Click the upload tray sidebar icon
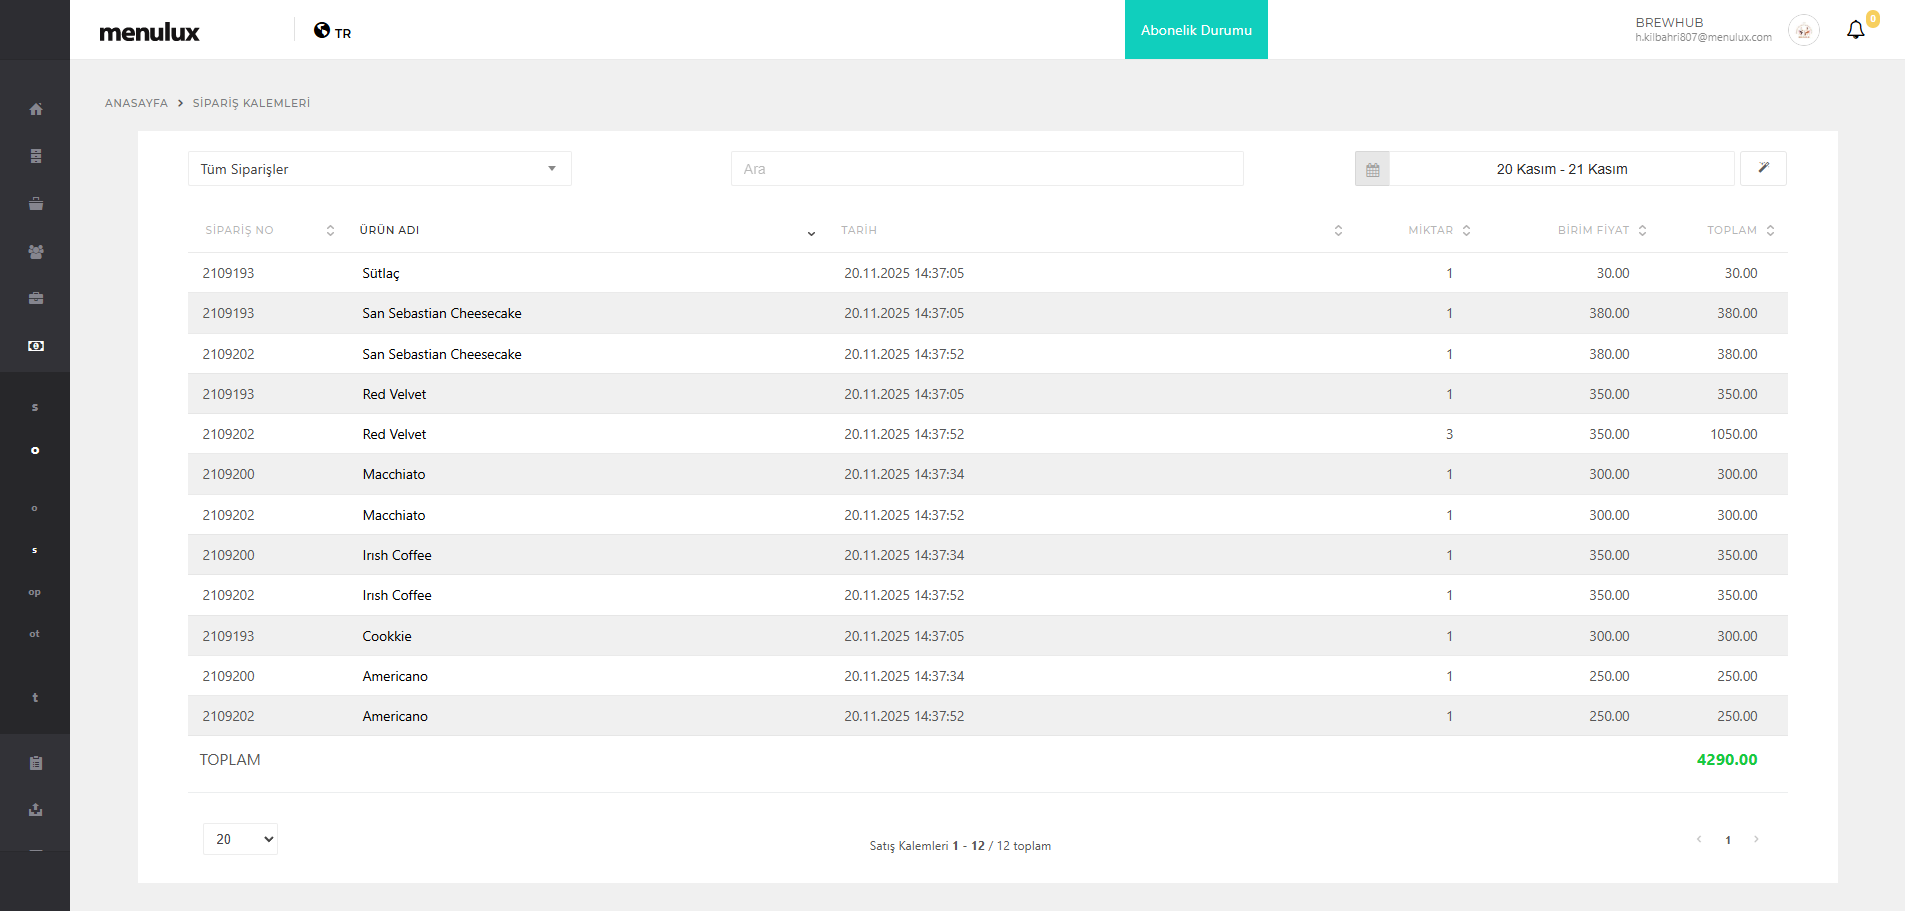The image size is (1905, 911). 36,810
